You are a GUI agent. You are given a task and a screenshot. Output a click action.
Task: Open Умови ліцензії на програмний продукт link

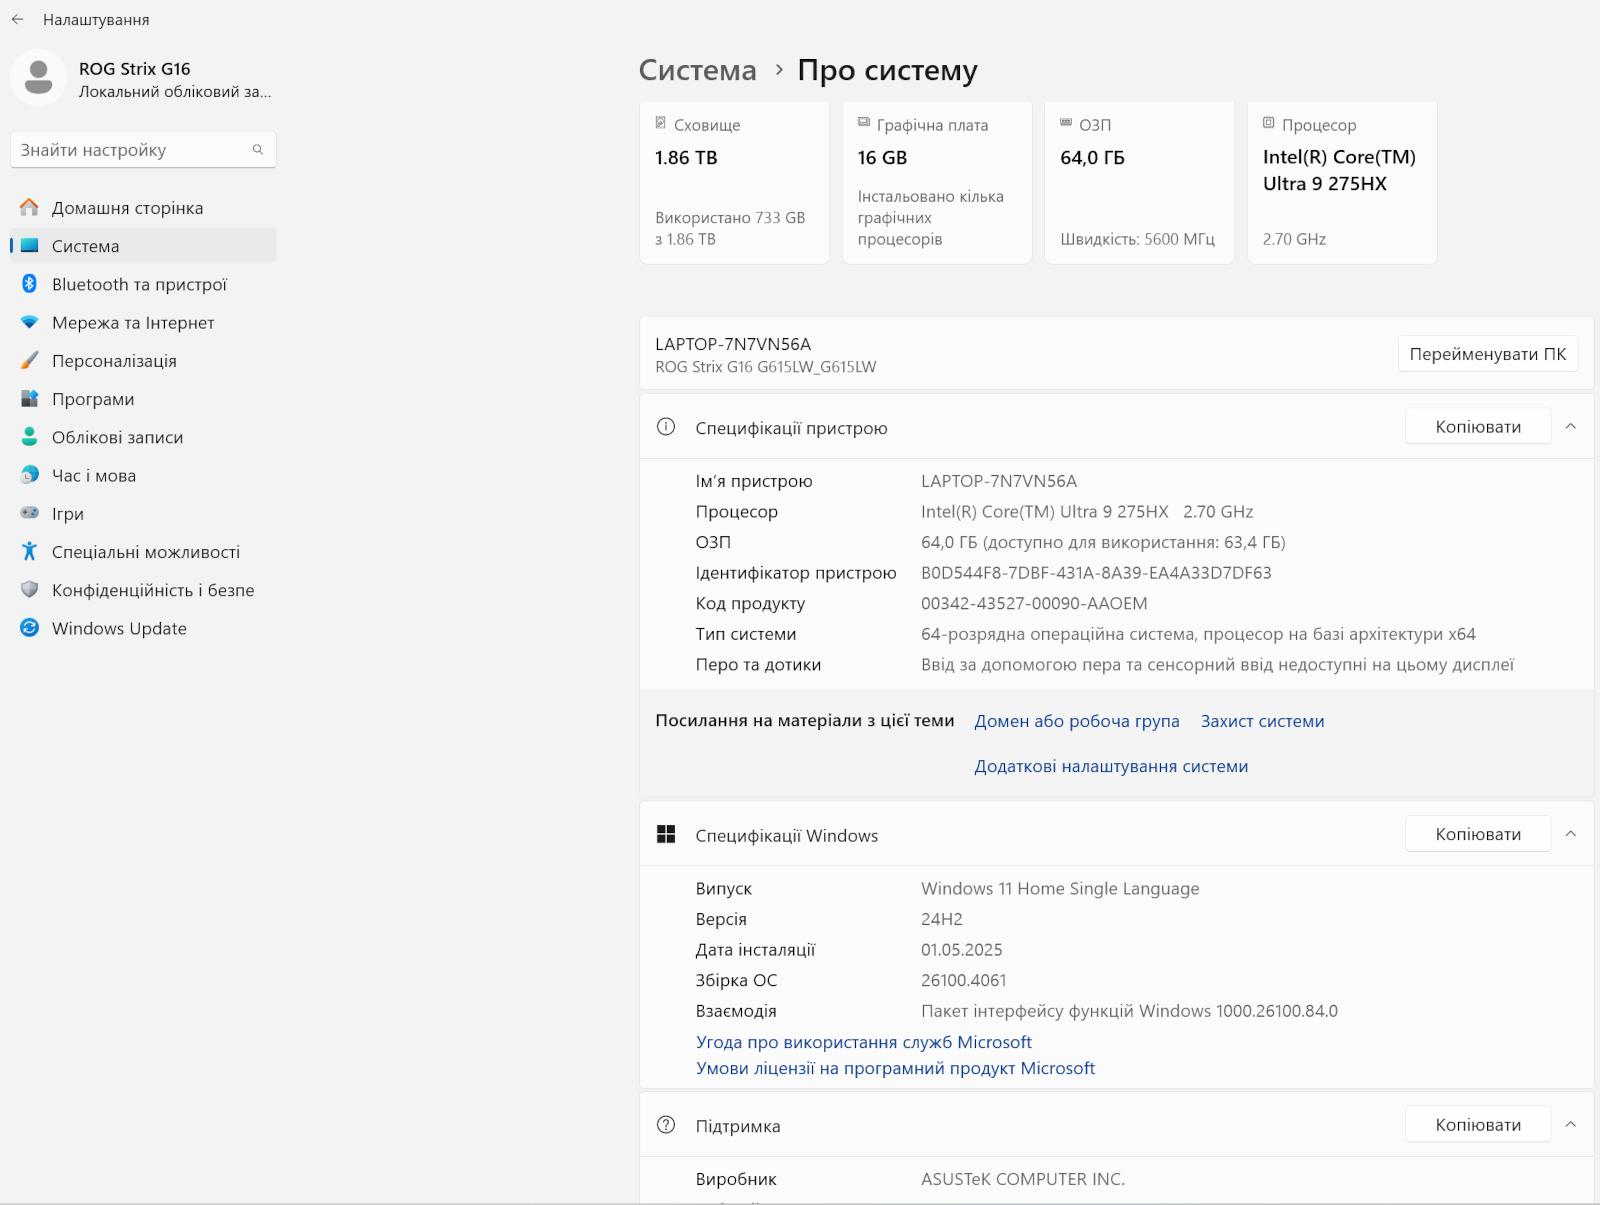[895, 1068]
